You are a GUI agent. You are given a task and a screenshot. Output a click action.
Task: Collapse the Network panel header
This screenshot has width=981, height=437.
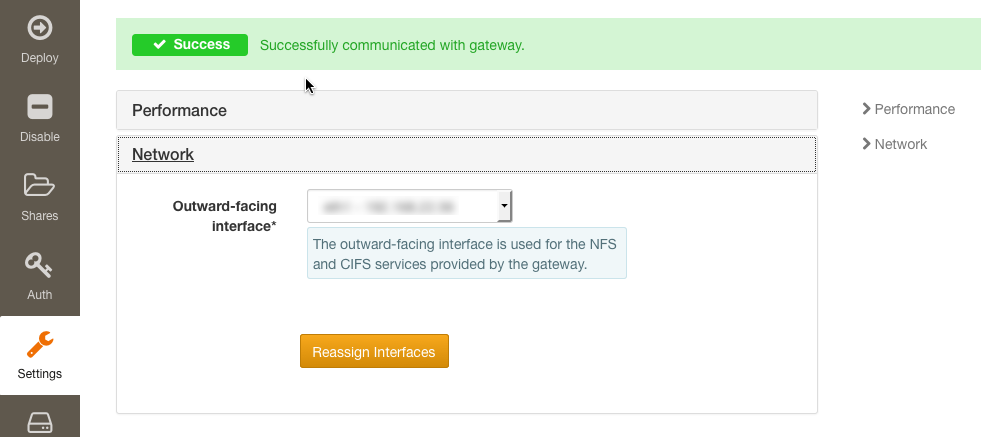pyautogui.click(x=467, y=154)
